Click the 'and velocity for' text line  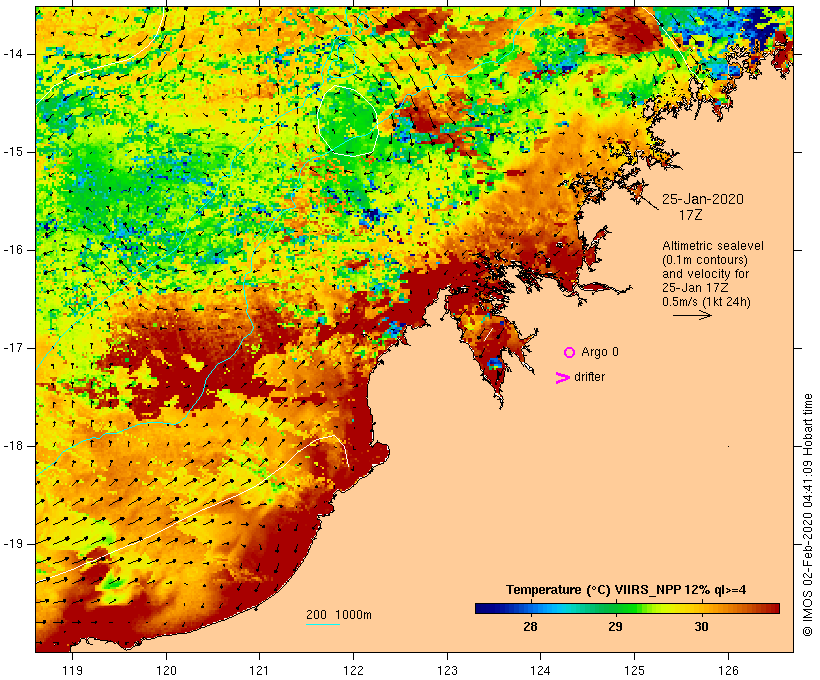705,274
